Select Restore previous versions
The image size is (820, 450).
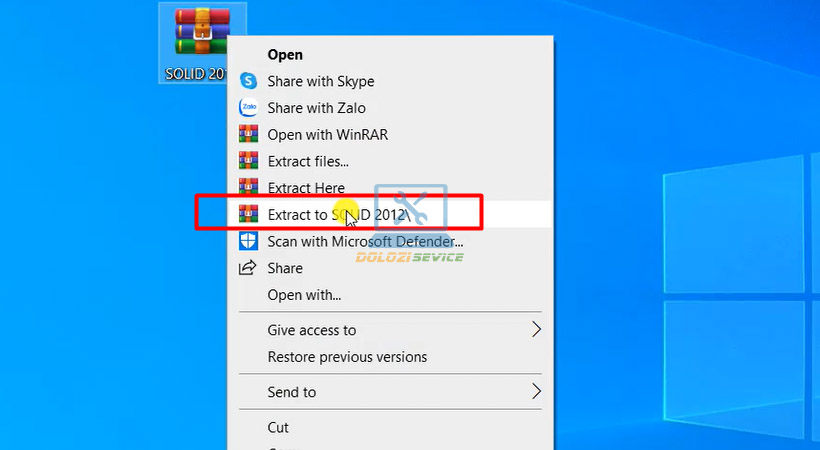(347, 357)
